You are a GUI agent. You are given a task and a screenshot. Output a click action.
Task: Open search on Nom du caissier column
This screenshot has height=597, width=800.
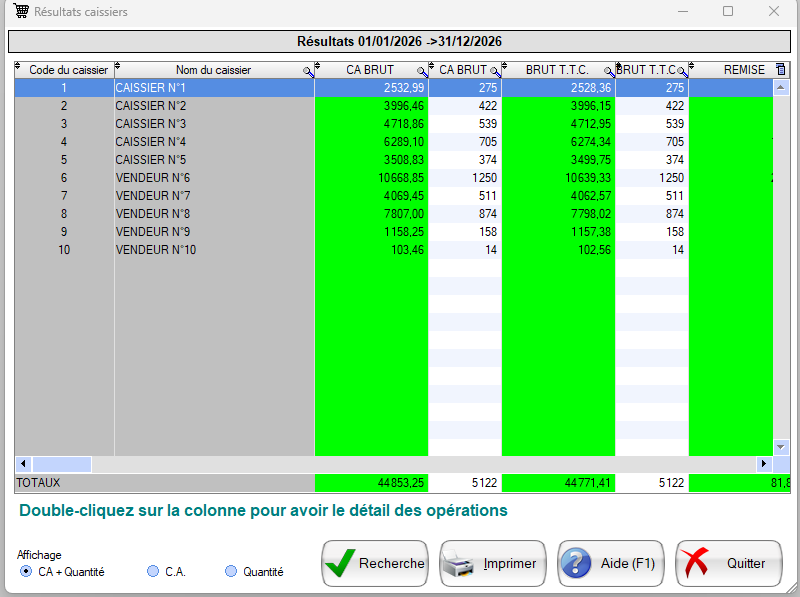pyautogui.click(x=307, y=70)
